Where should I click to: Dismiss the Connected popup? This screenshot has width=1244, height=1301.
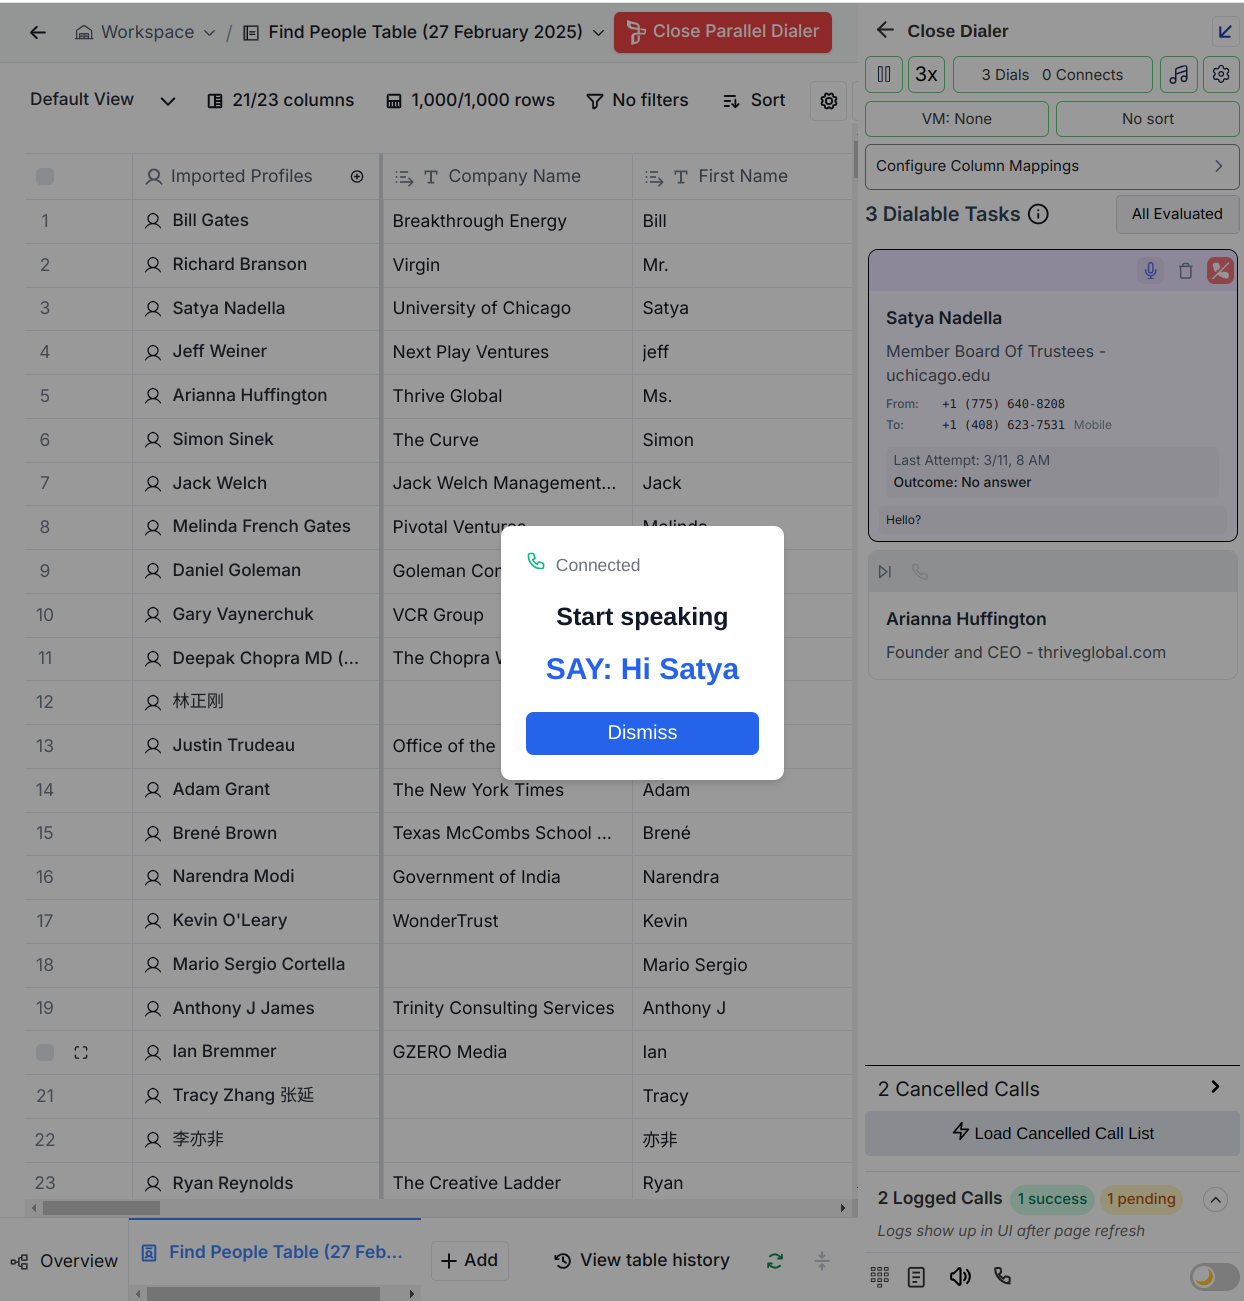click(x=642, y=733)
